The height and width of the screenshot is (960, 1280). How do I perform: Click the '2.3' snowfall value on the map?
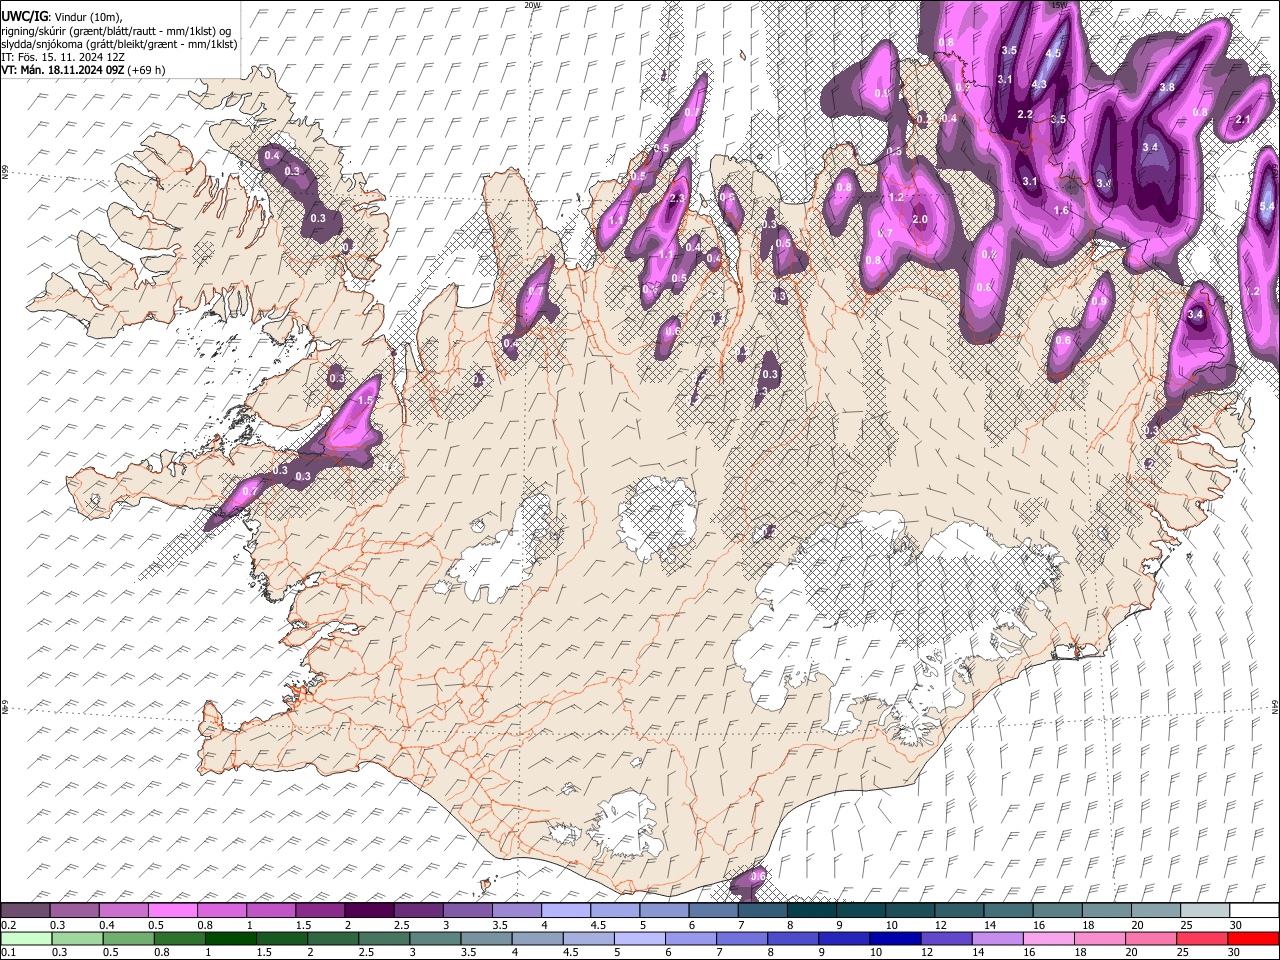click(x=677, y=199)
